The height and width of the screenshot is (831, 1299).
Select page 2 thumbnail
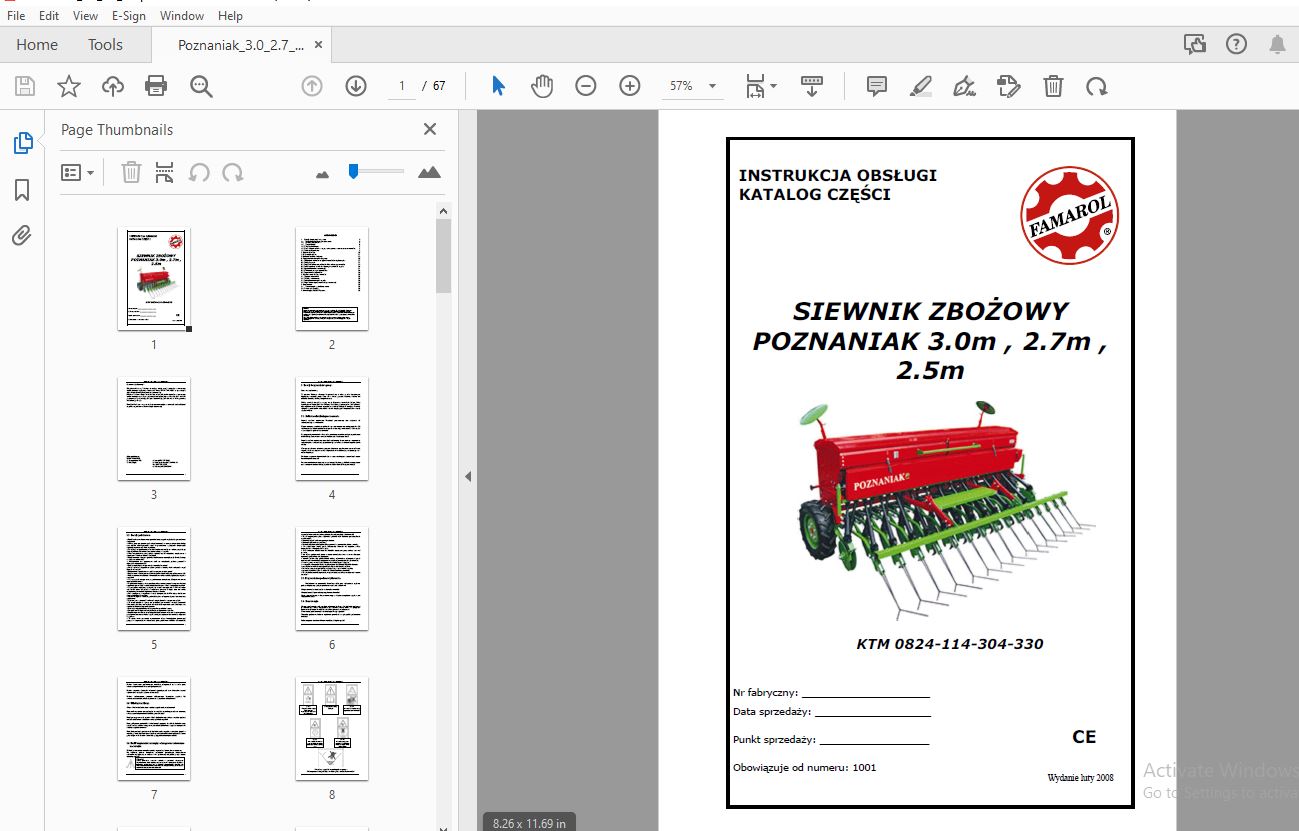pos(332,278)
